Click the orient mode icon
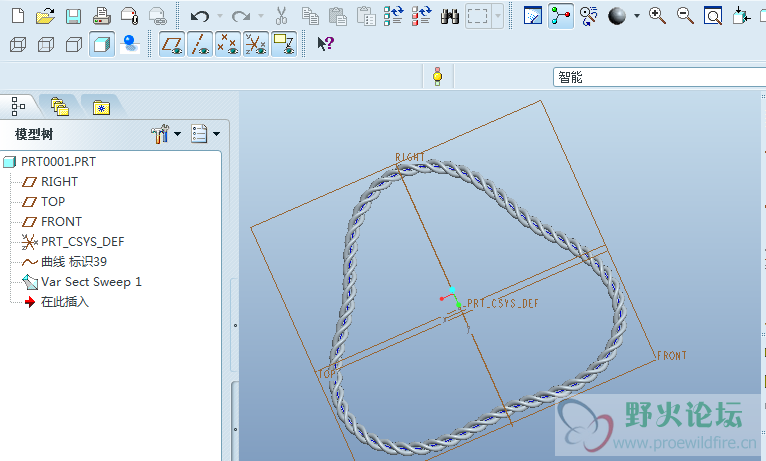 tap(589, 16)
